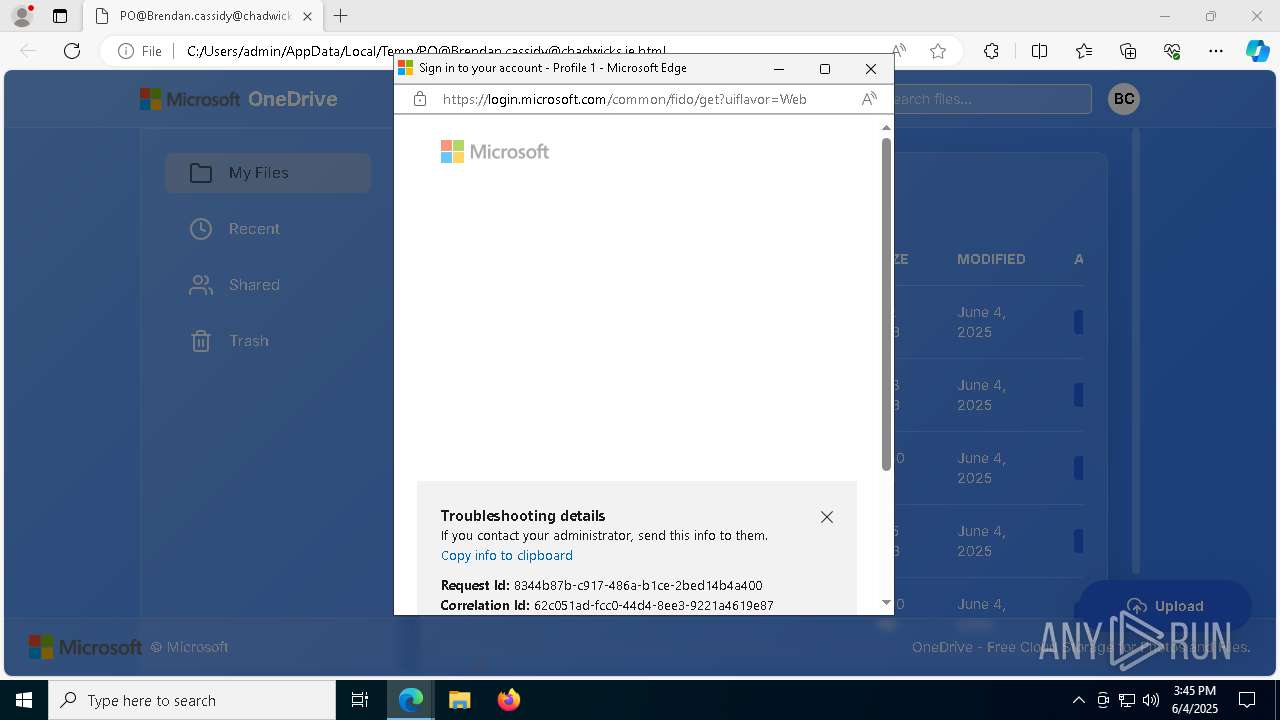
Task: Click the BC user avatar
Action: click(1124, 99)
